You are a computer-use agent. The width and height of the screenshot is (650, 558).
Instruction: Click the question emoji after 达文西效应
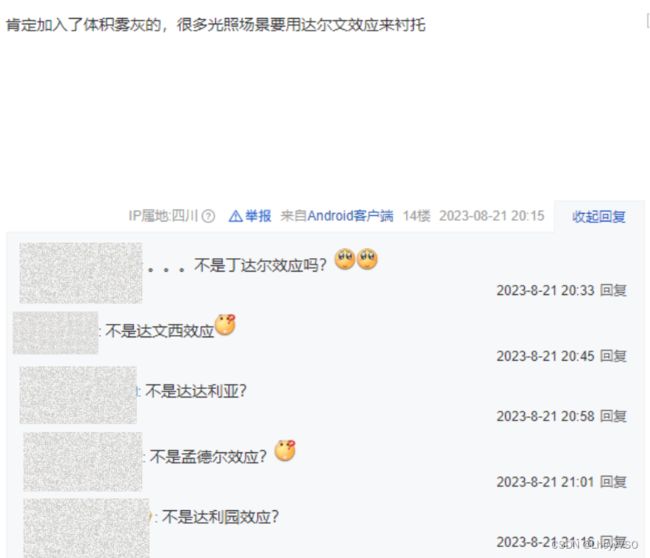[x=225, y=325]
